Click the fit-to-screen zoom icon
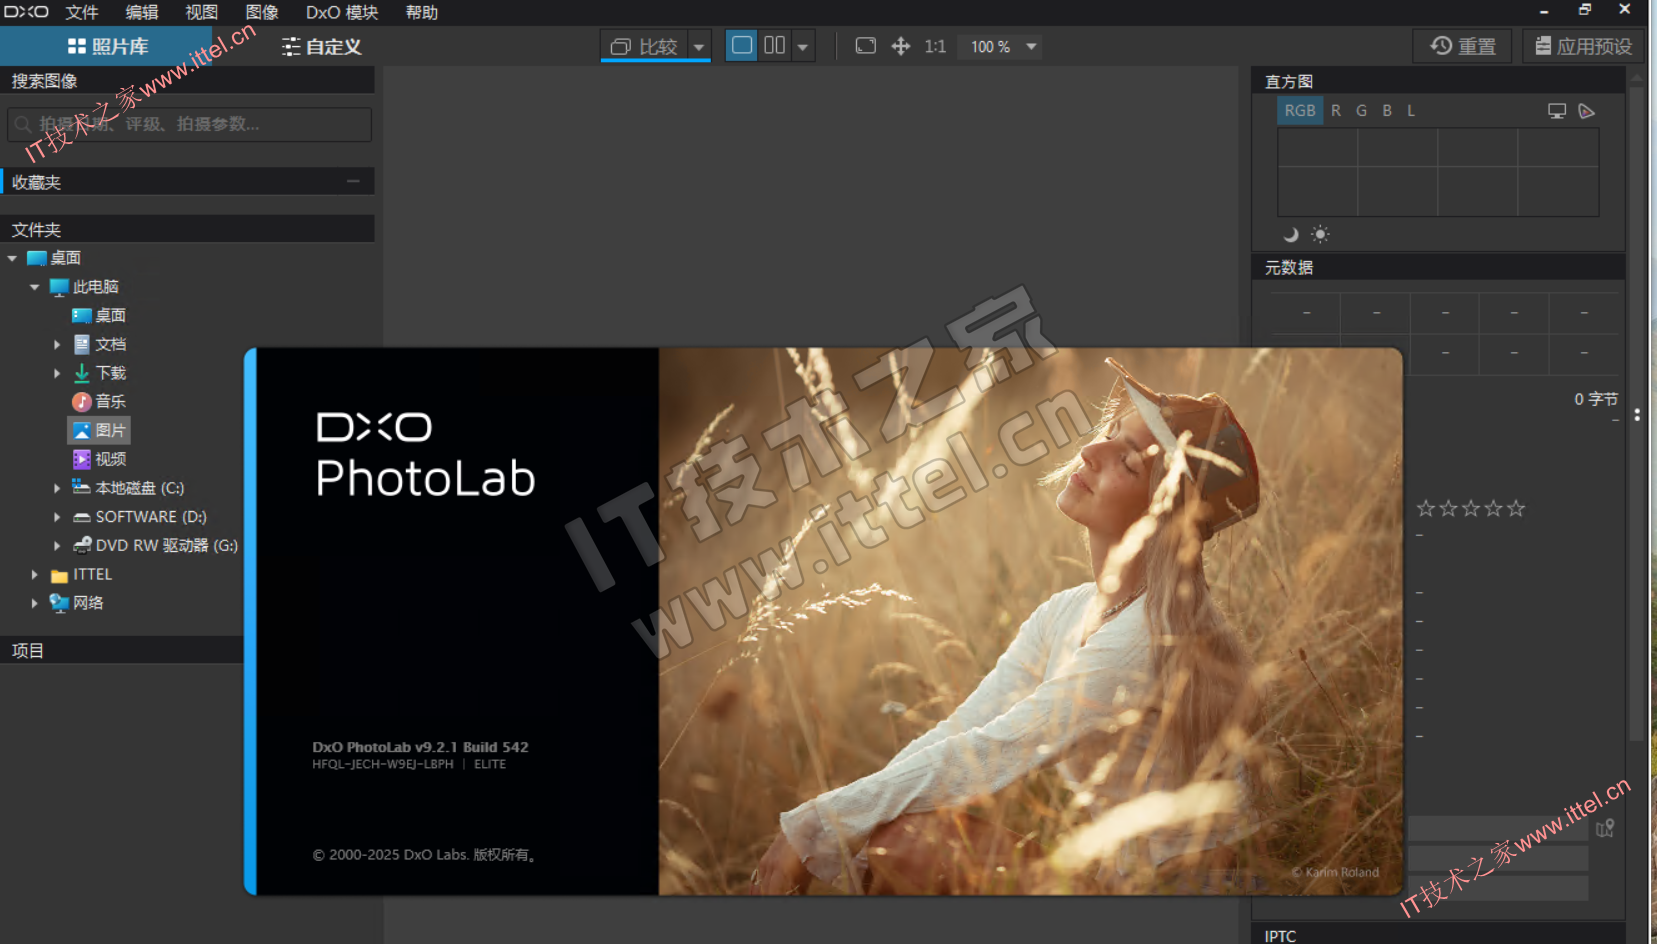This screenshot has width=1657, height=944. 866,46
